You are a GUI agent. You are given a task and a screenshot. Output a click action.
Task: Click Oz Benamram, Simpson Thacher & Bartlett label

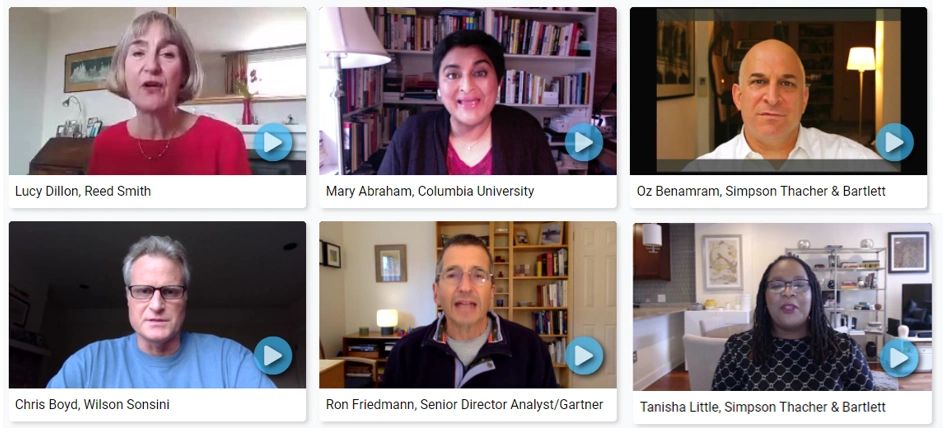point(761,191)
